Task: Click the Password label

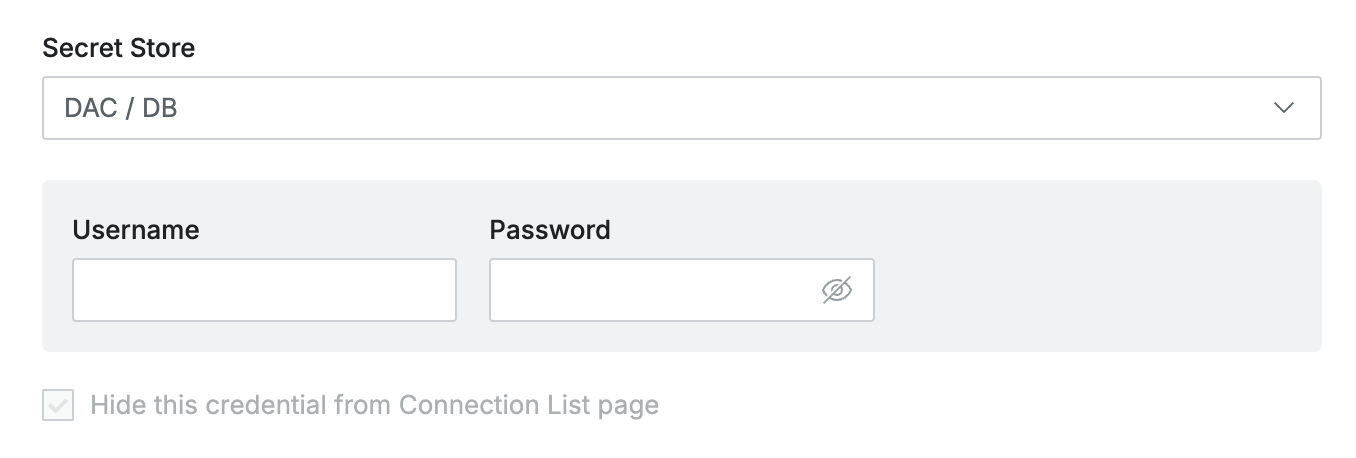Action: [x=550, y=230]
